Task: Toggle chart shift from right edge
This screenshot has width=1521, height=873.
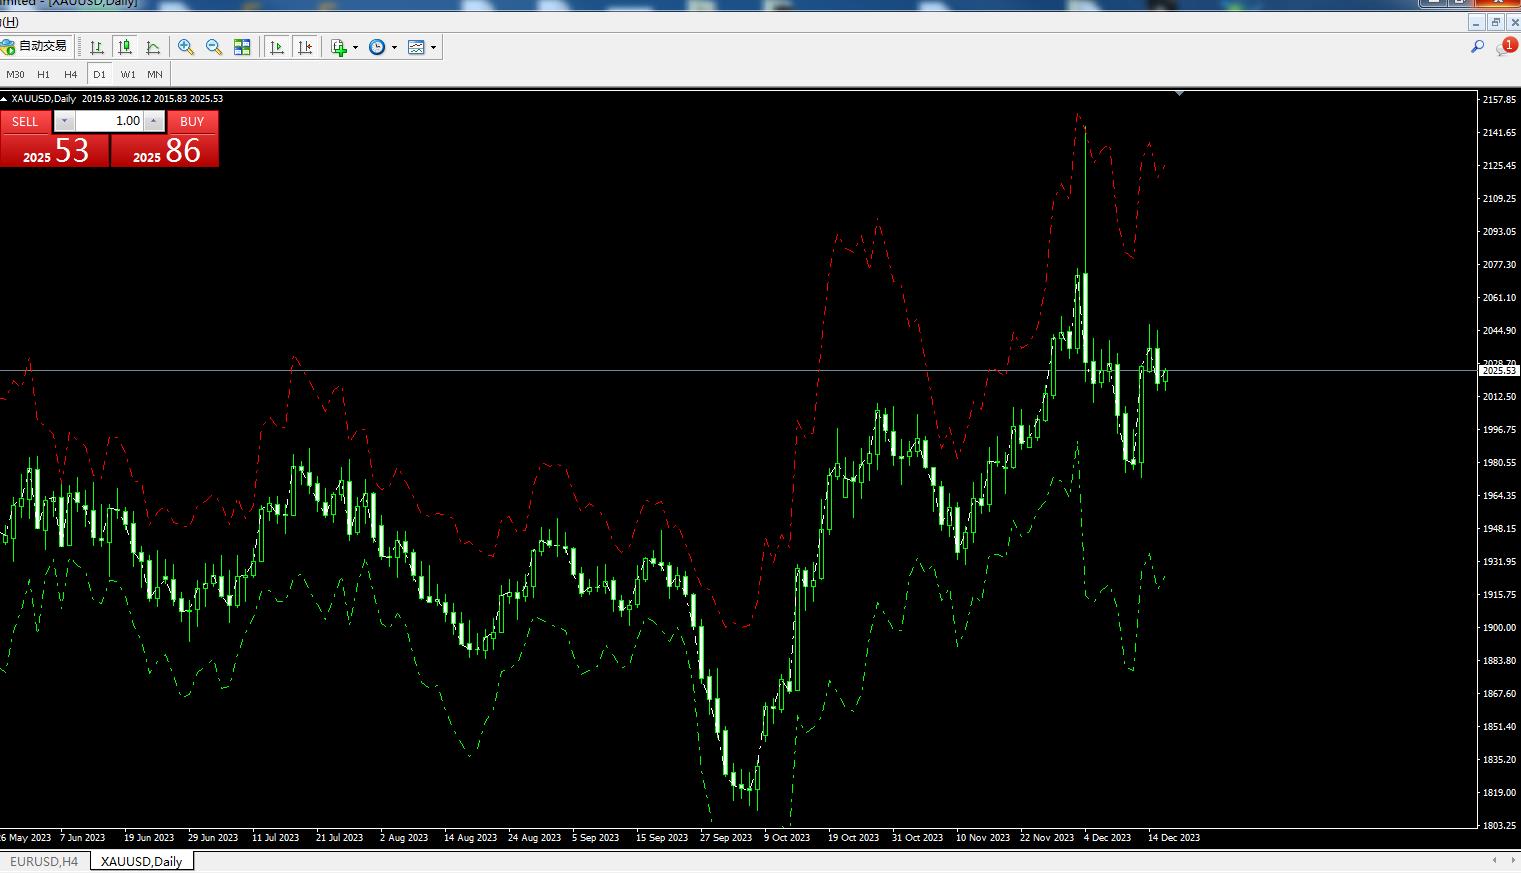Action: coord(305,47)
